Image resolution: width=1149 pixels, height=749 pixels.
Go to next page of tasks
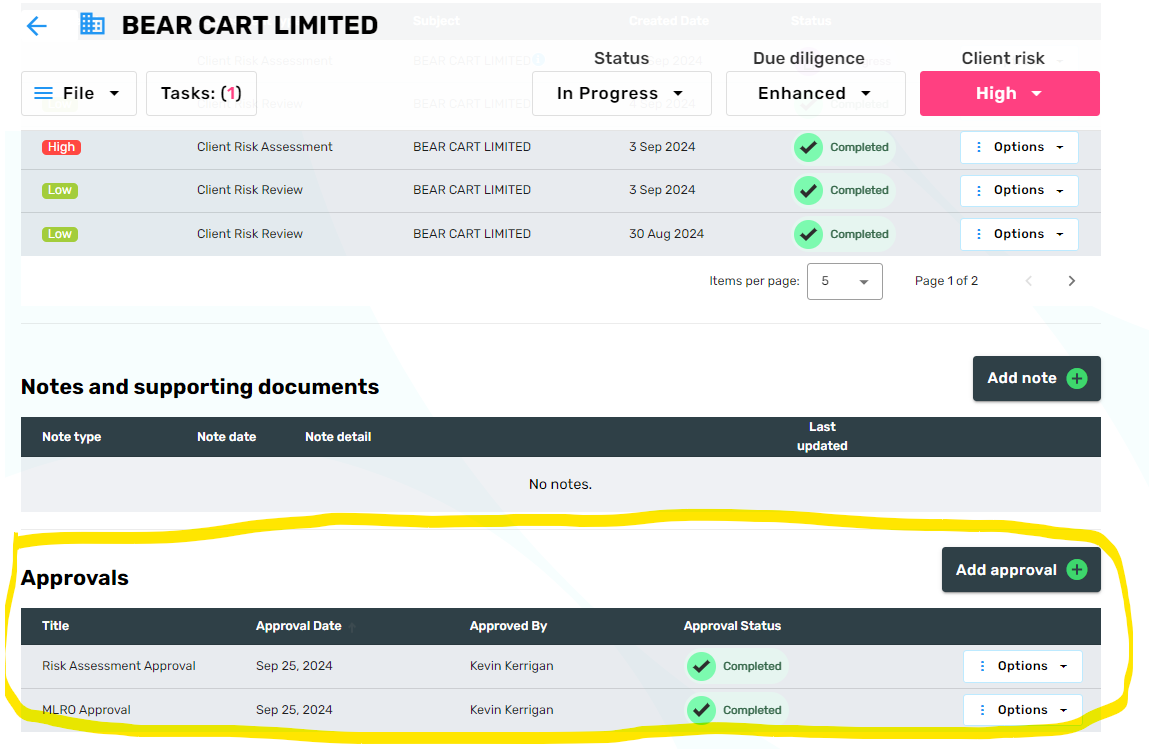1071,281
